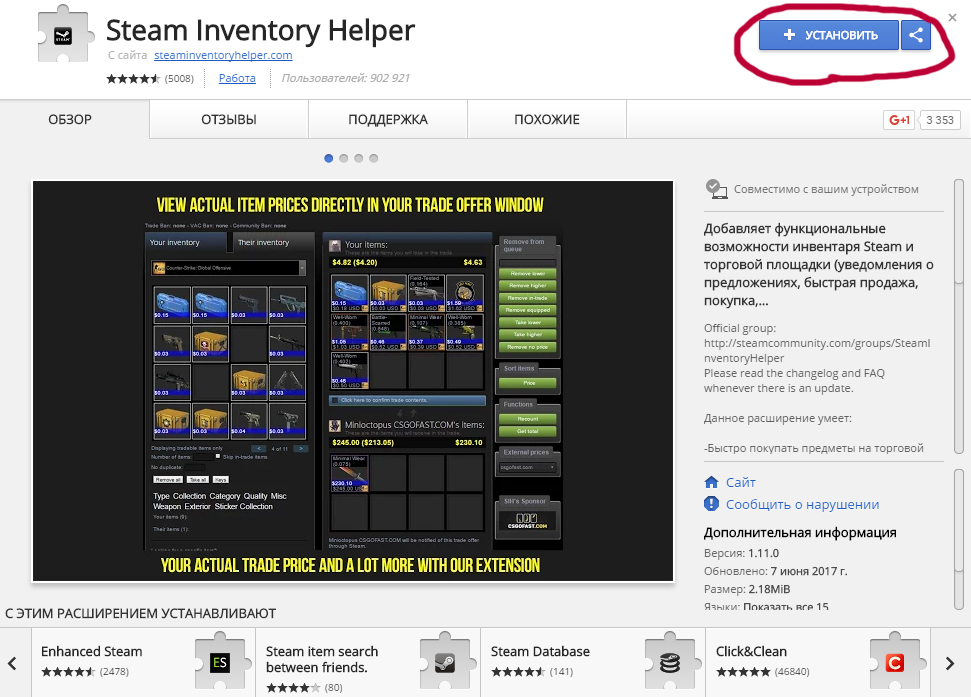Viewport: 971px width, 697px height.
Task: Select the second carousel dot
Action: pos(344,158)
